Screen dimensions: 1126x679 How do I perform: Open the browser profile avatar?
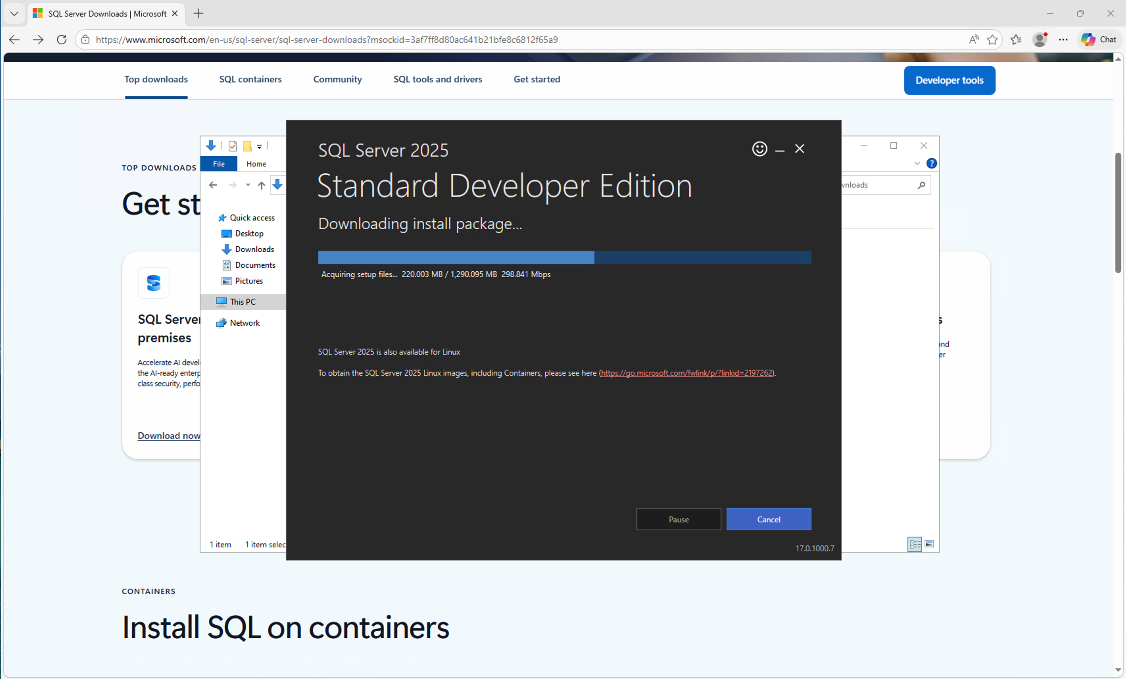pyautogui.click(x=1039, y=39)
